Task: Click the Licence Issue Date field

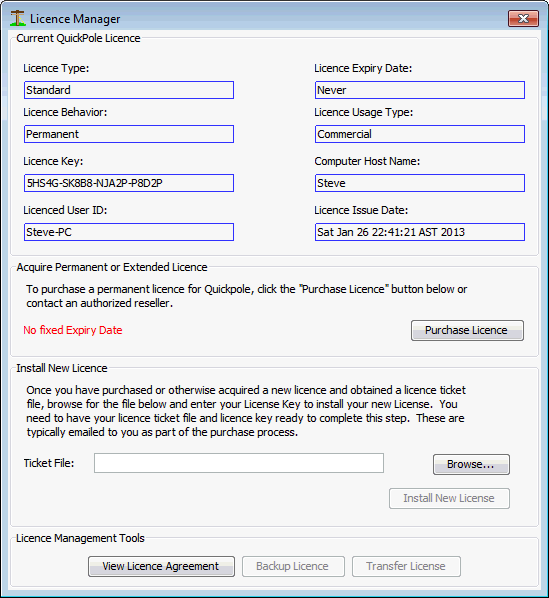Action: [x=420, y=232]
